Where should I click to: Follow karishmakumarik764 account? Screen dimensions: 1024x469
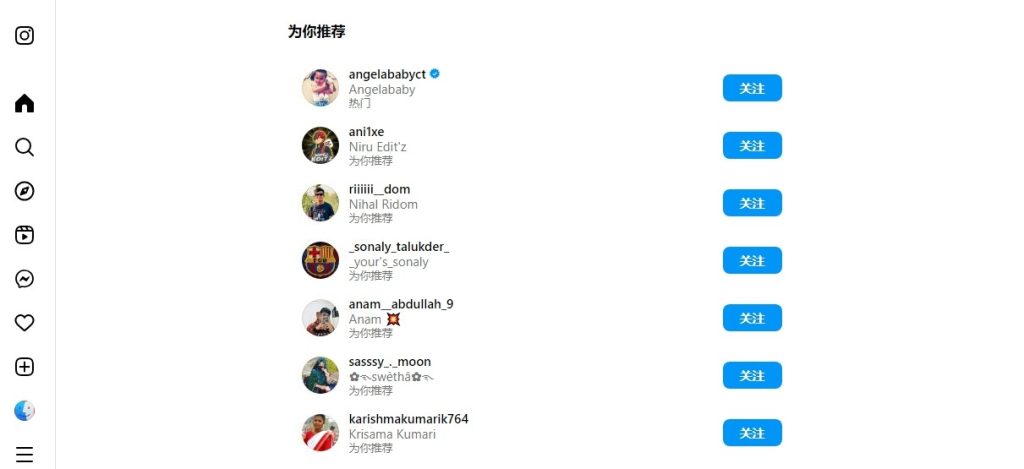[752, 433]
